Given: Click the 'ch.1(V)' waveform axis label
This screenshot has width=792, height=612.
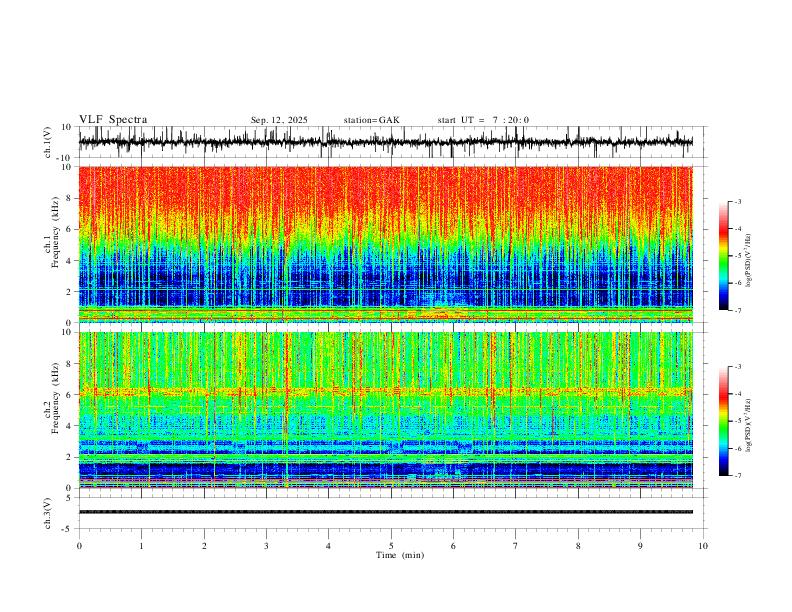Looking at the screenshot, I should coord(48,142).
